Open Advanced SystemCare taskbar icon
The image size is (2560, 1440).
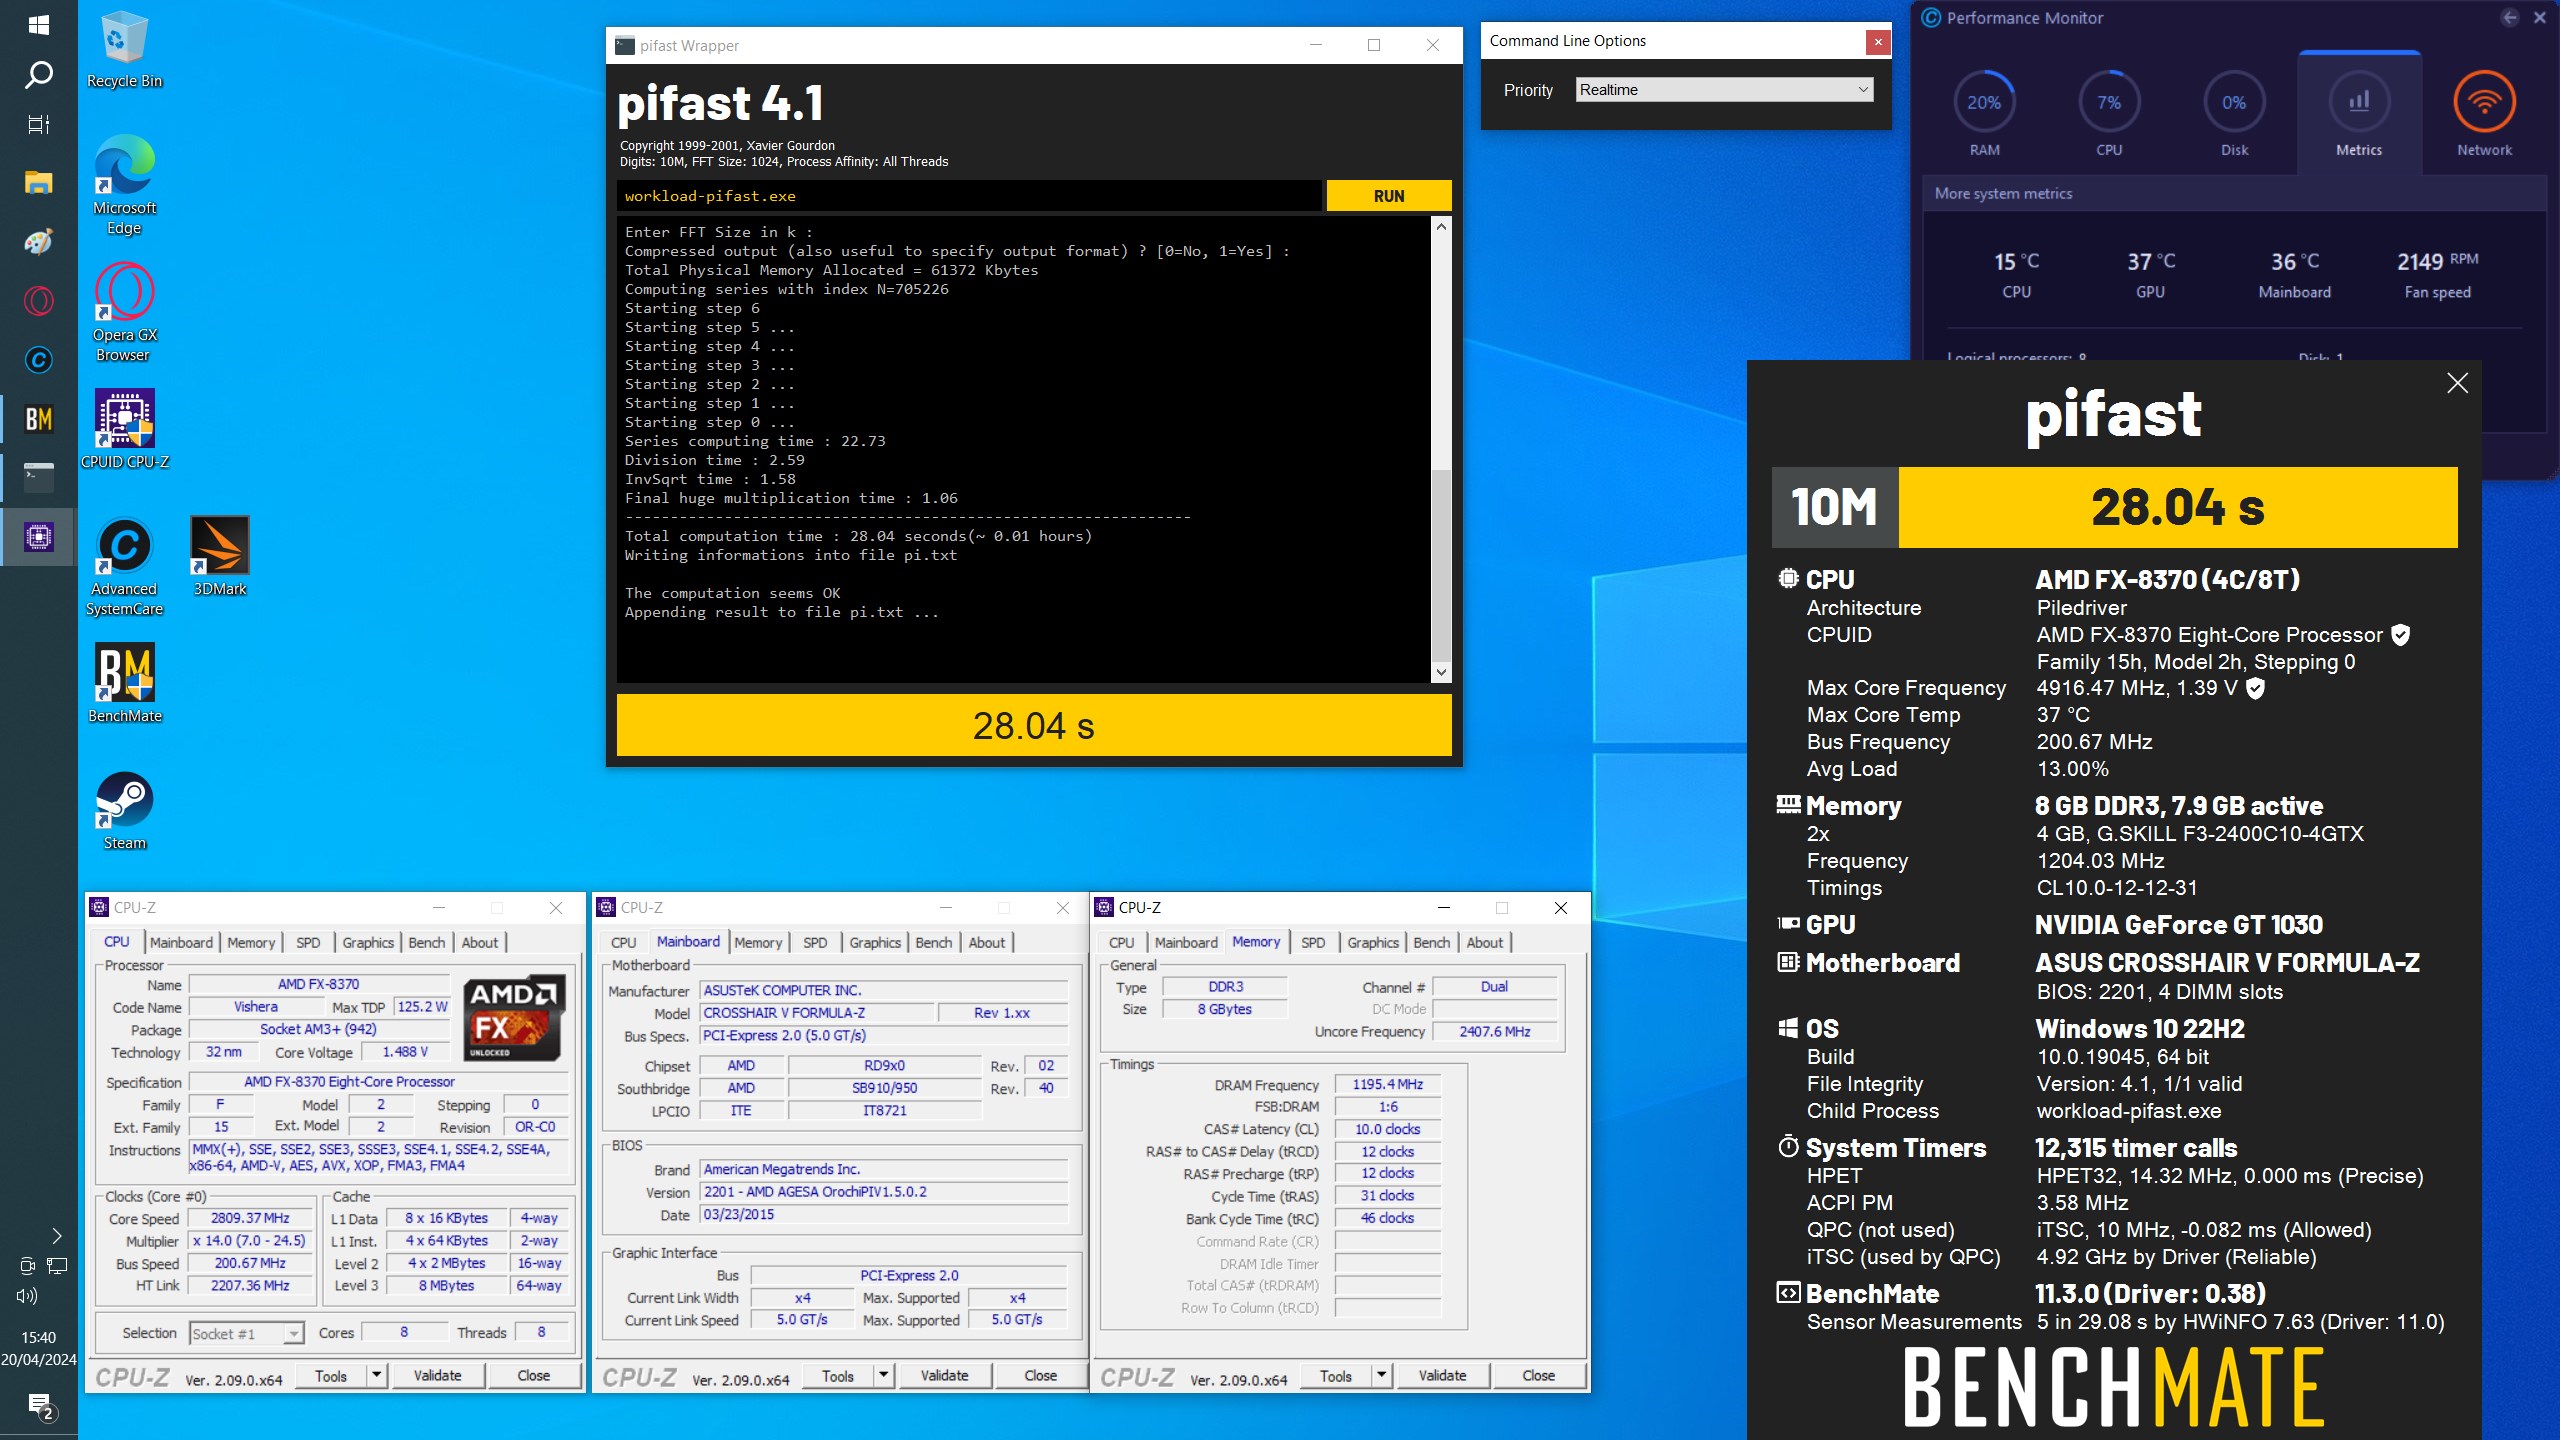[38, 359]
